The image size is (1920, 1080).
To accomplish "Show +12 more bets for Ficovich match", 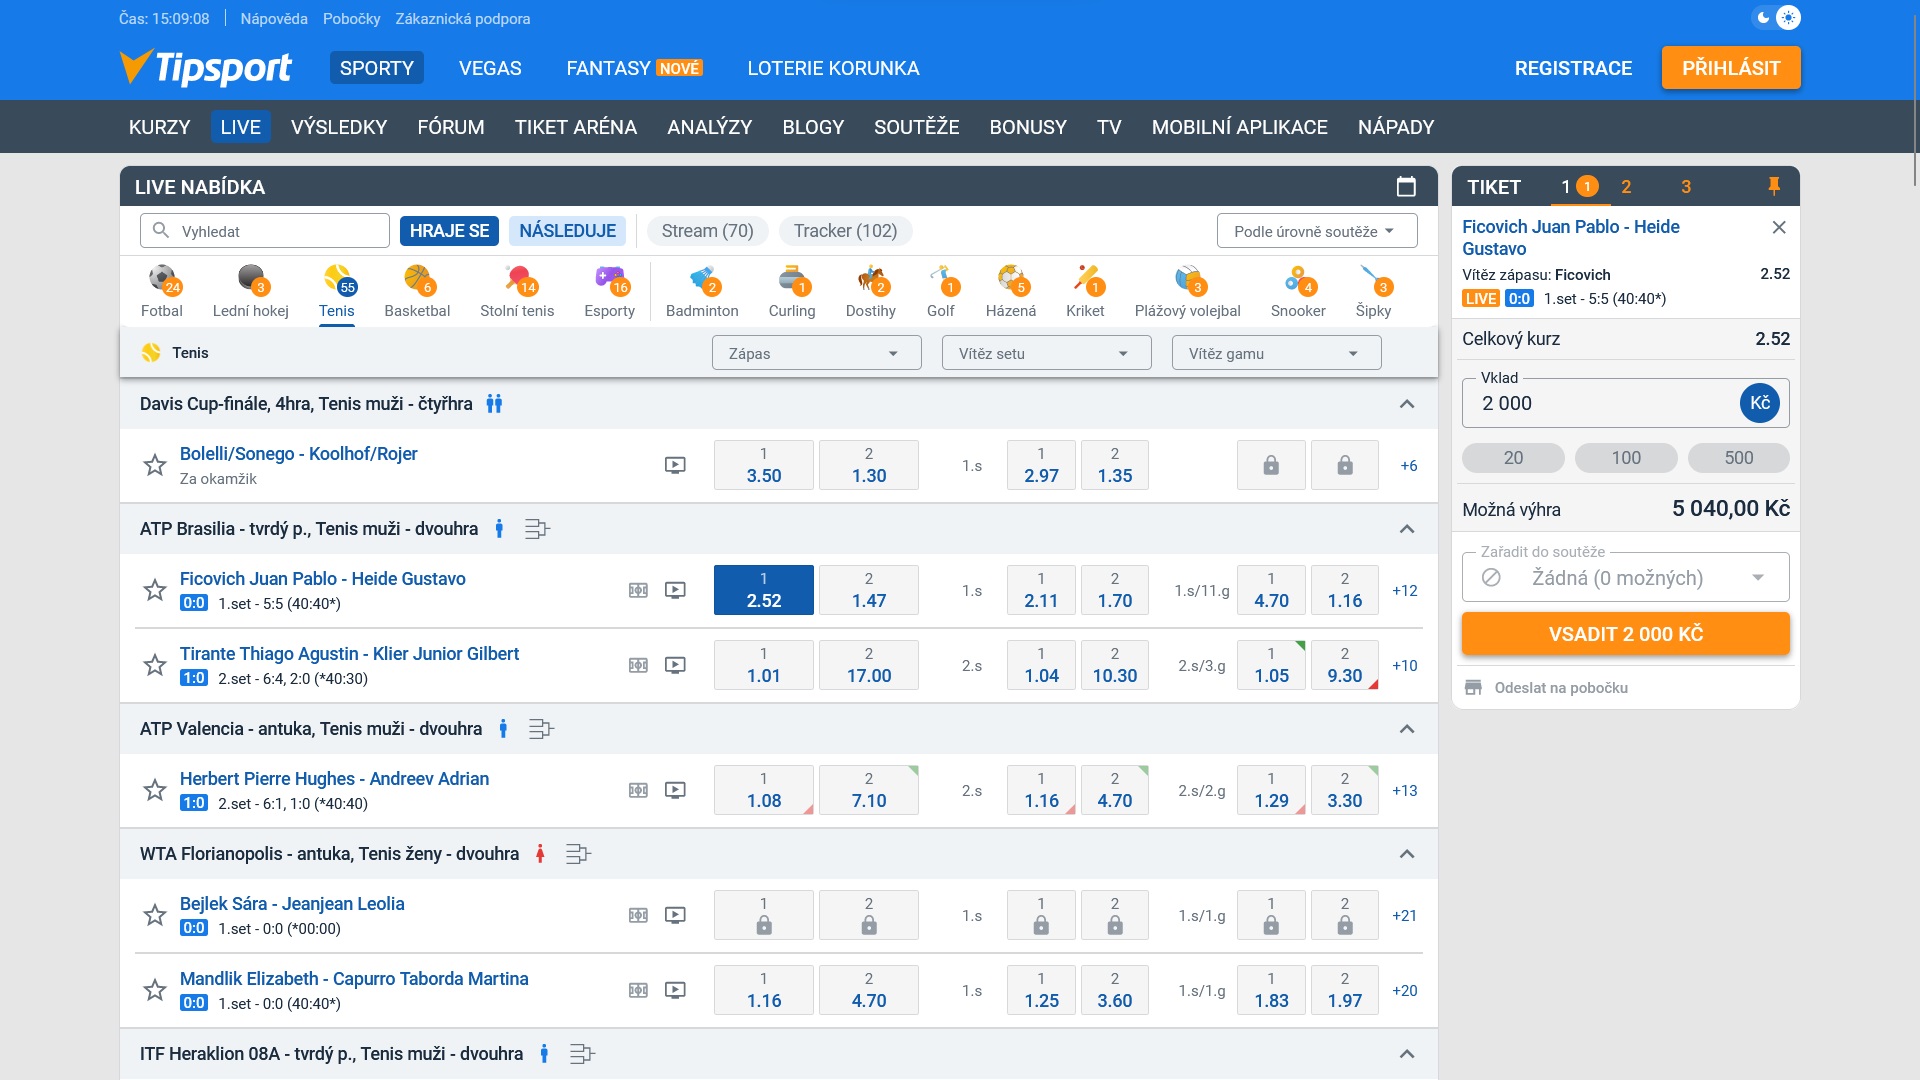I will click(x=1405, y=590).
